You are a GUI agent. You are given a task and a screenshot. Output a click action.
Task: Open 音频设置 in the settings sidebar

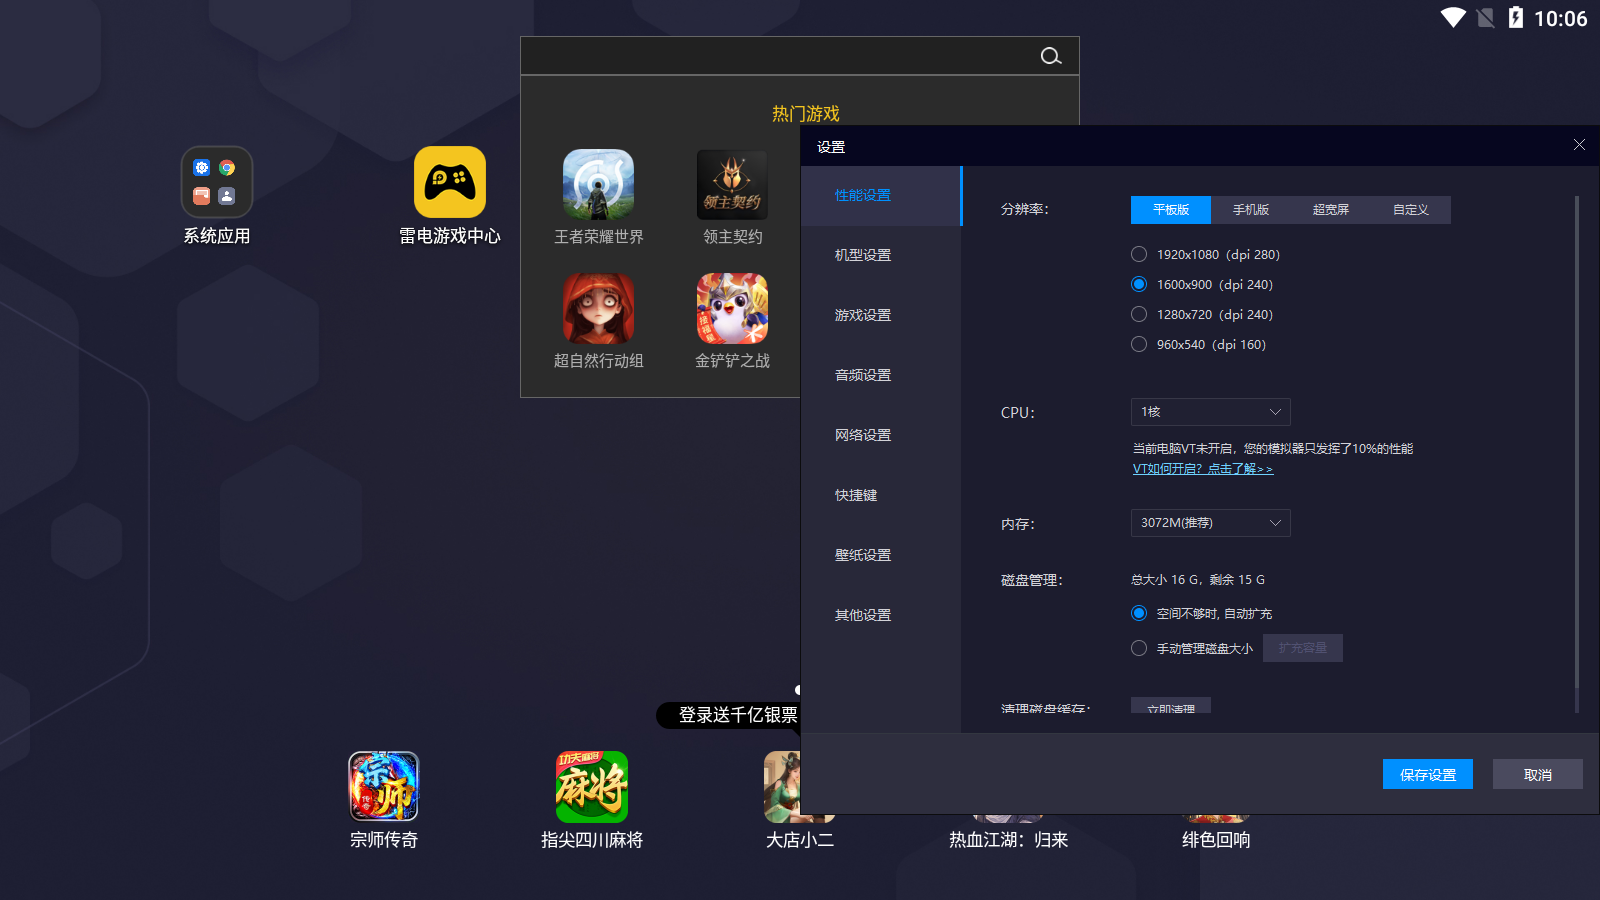[881, 376]
